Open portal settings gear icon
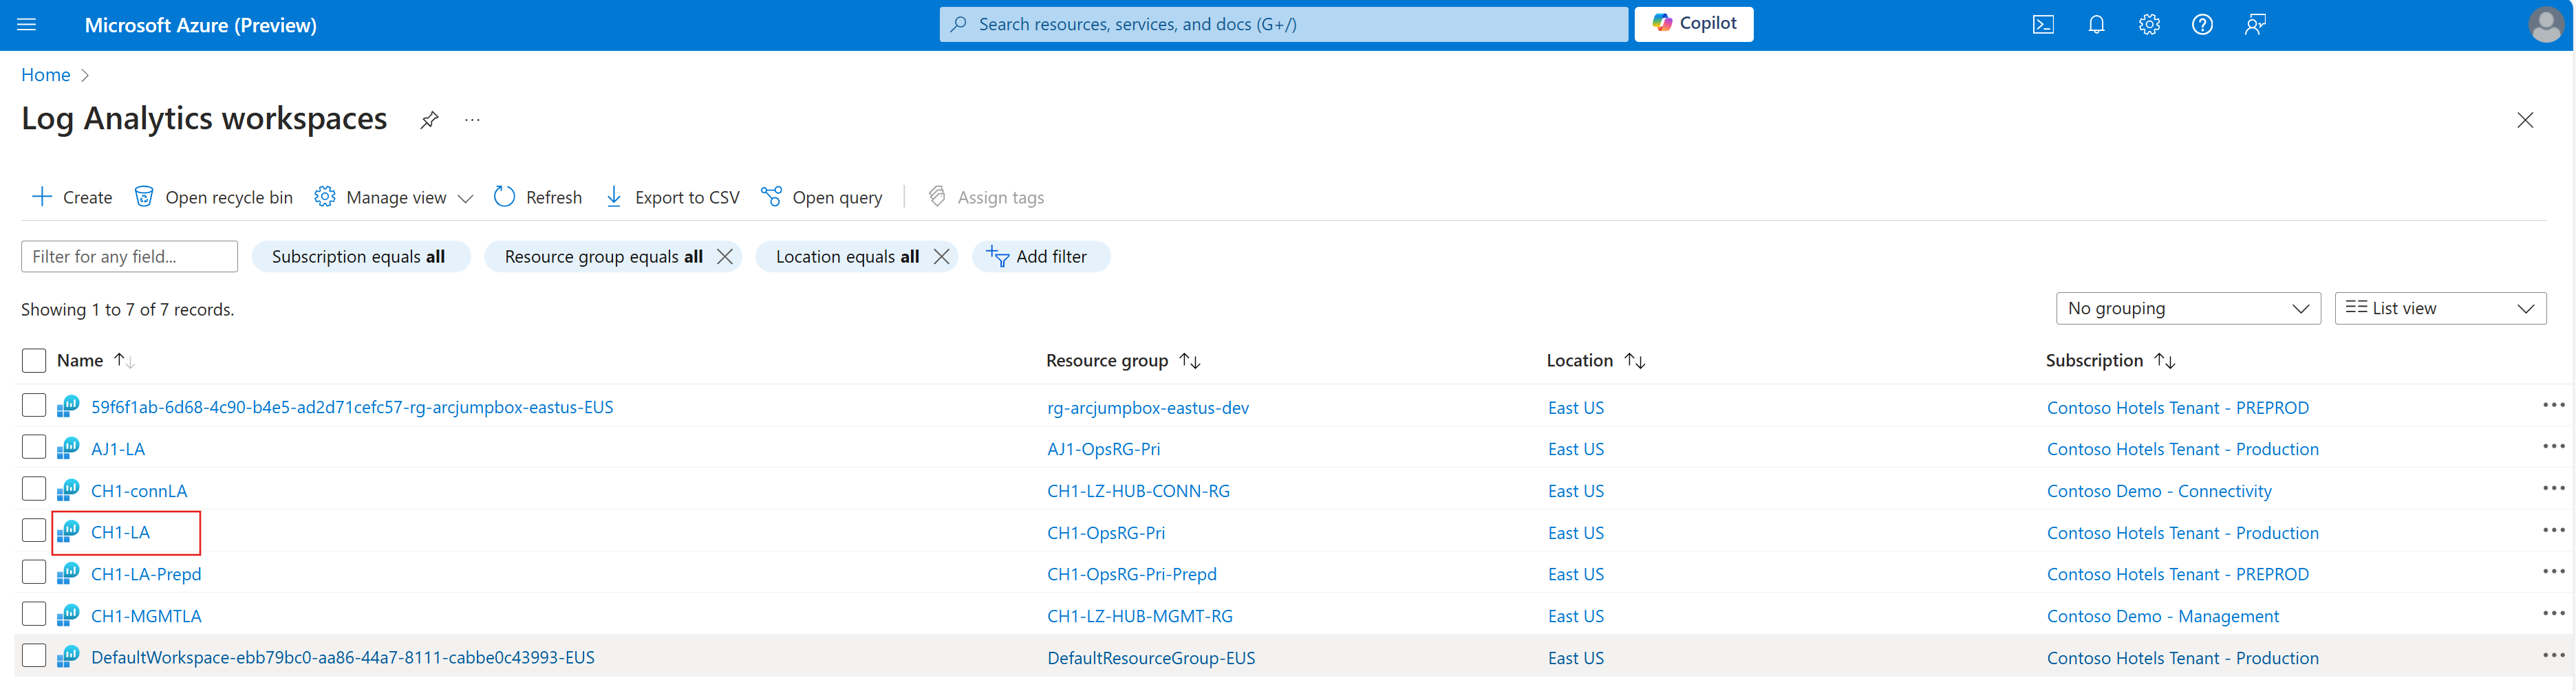The height and width of the screenshot is (691, 2576). click(x=2149, y=25)
